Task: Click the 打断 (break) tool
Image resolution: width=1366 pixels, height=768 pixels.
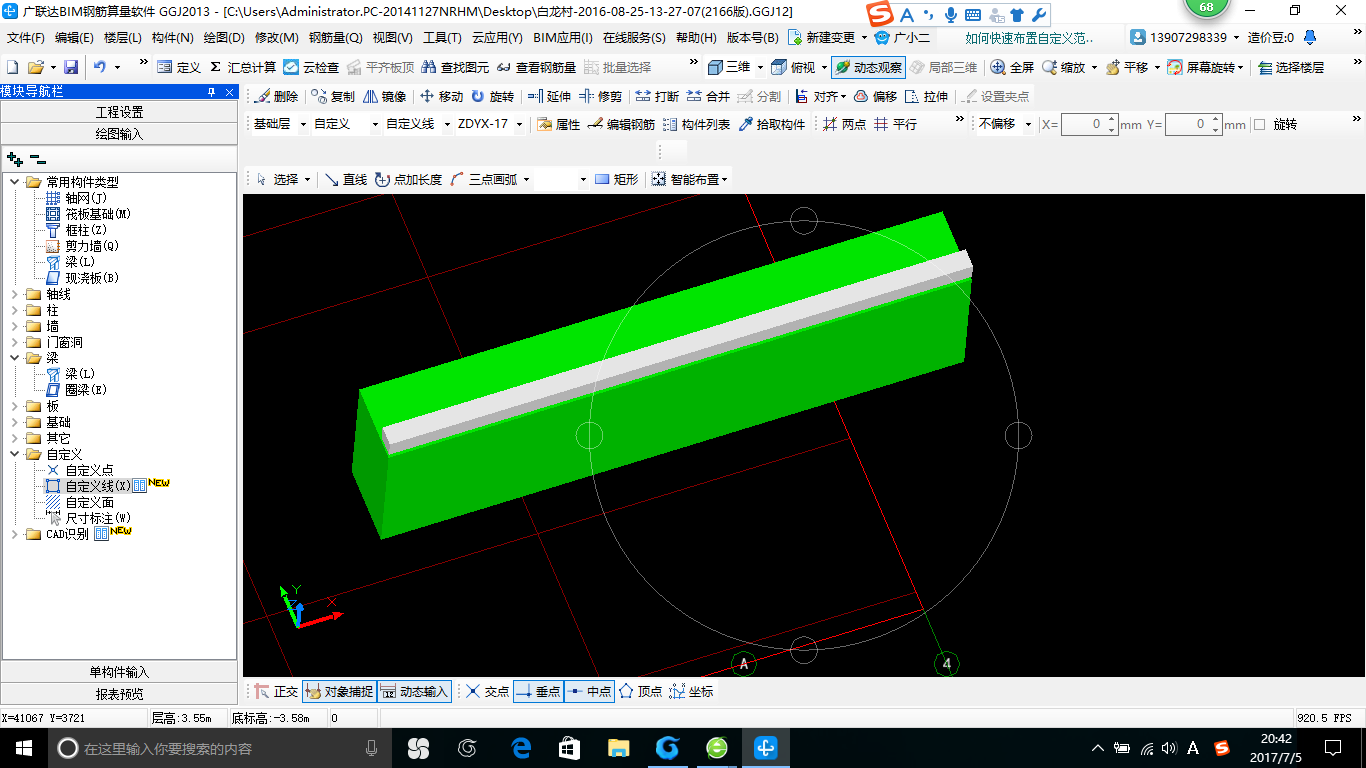Action: pos(657,97)
